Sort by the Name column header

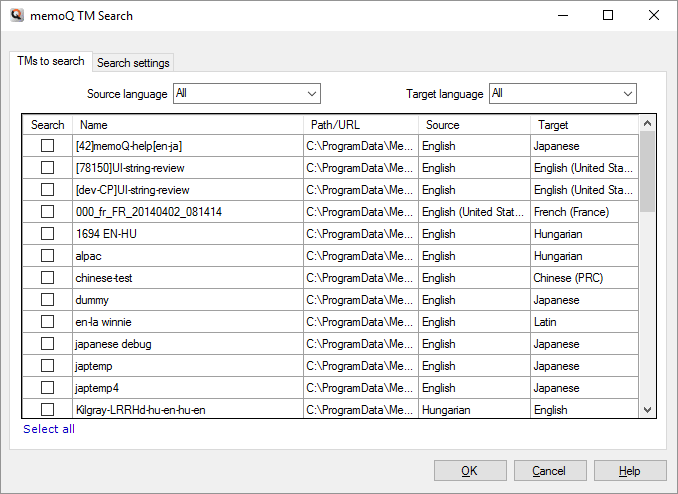(x=188, y=125)
